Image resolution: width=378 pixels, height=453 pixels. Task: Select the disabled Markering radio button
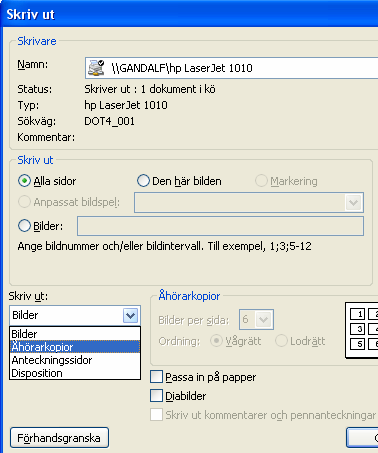pos(261,181)
